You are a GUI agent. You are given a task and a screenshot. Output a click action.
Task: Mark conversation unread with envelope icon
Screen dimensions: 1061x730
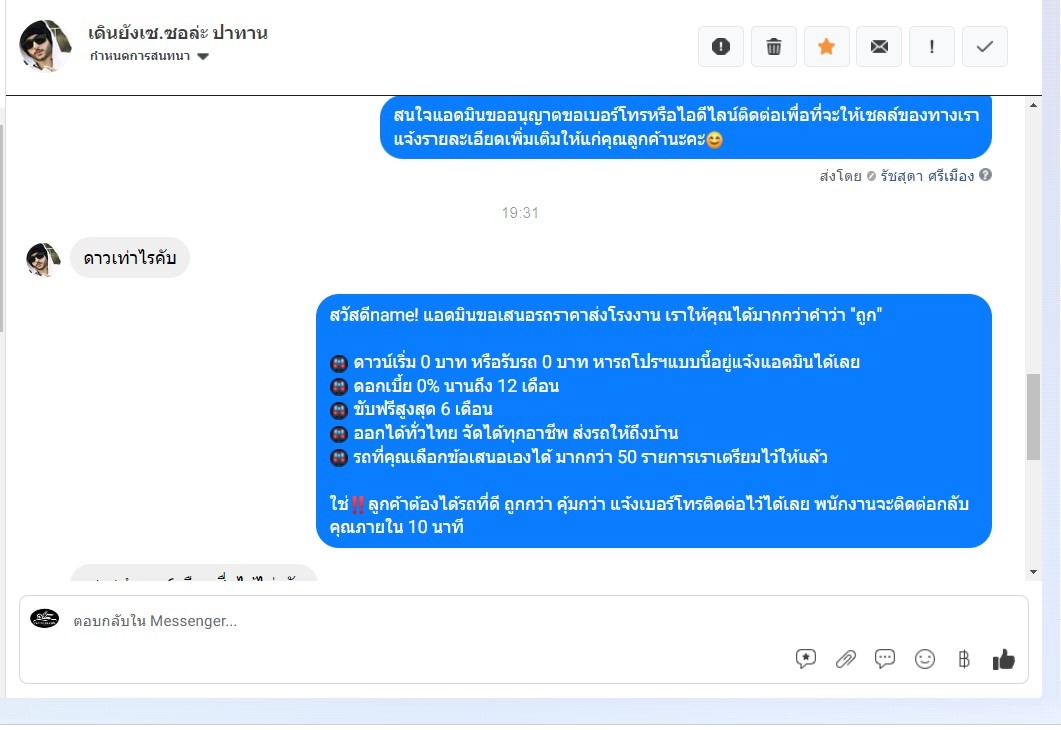tap(879, 46)
